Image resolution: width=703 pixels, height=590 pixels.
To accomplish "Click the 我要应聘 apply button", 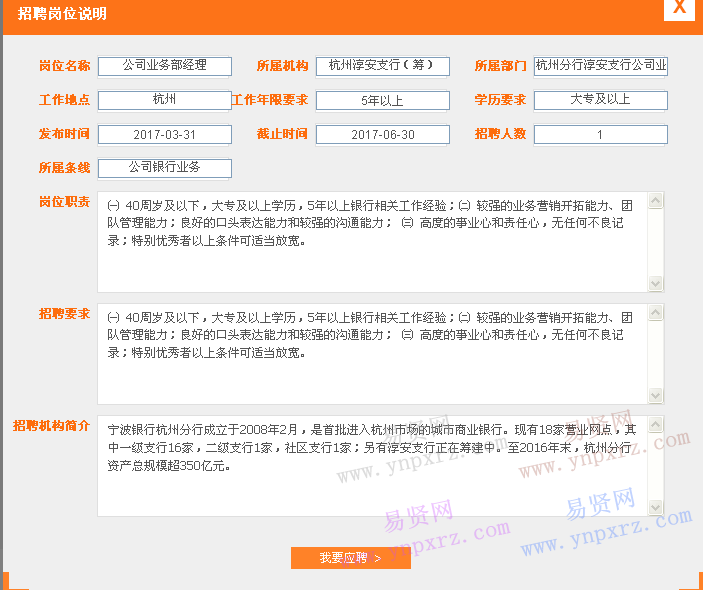I will (x=350, y=558).
